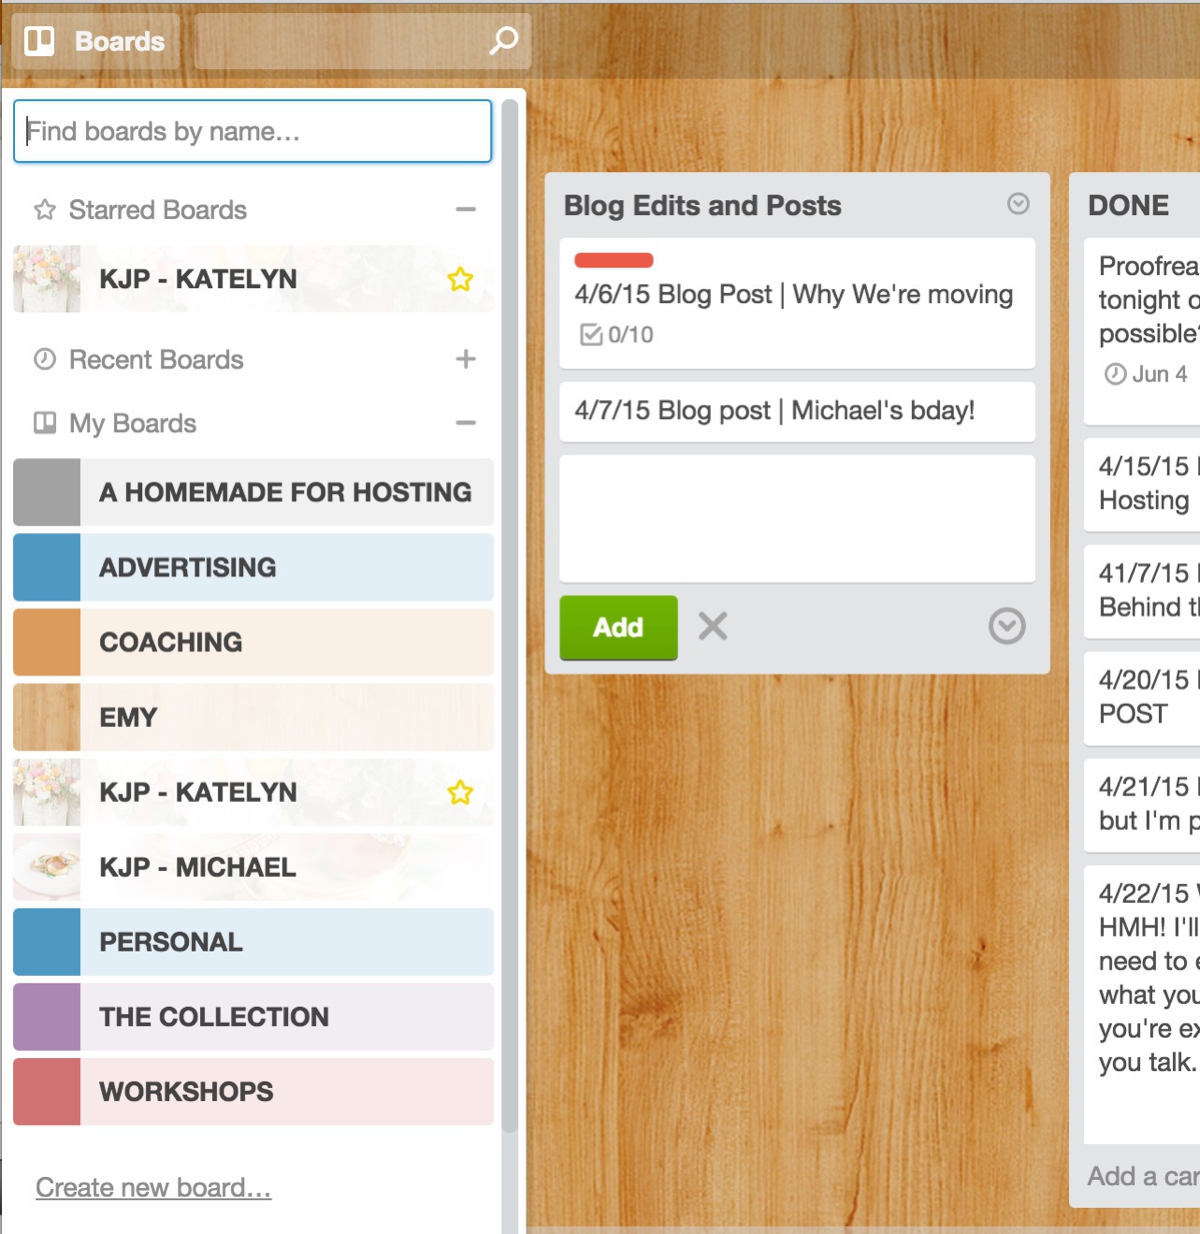Image resolution: width=1200 pixels, height=1234 pixels.
Task: Open the ADVERTISING board
Action: (x=253, y=567)
